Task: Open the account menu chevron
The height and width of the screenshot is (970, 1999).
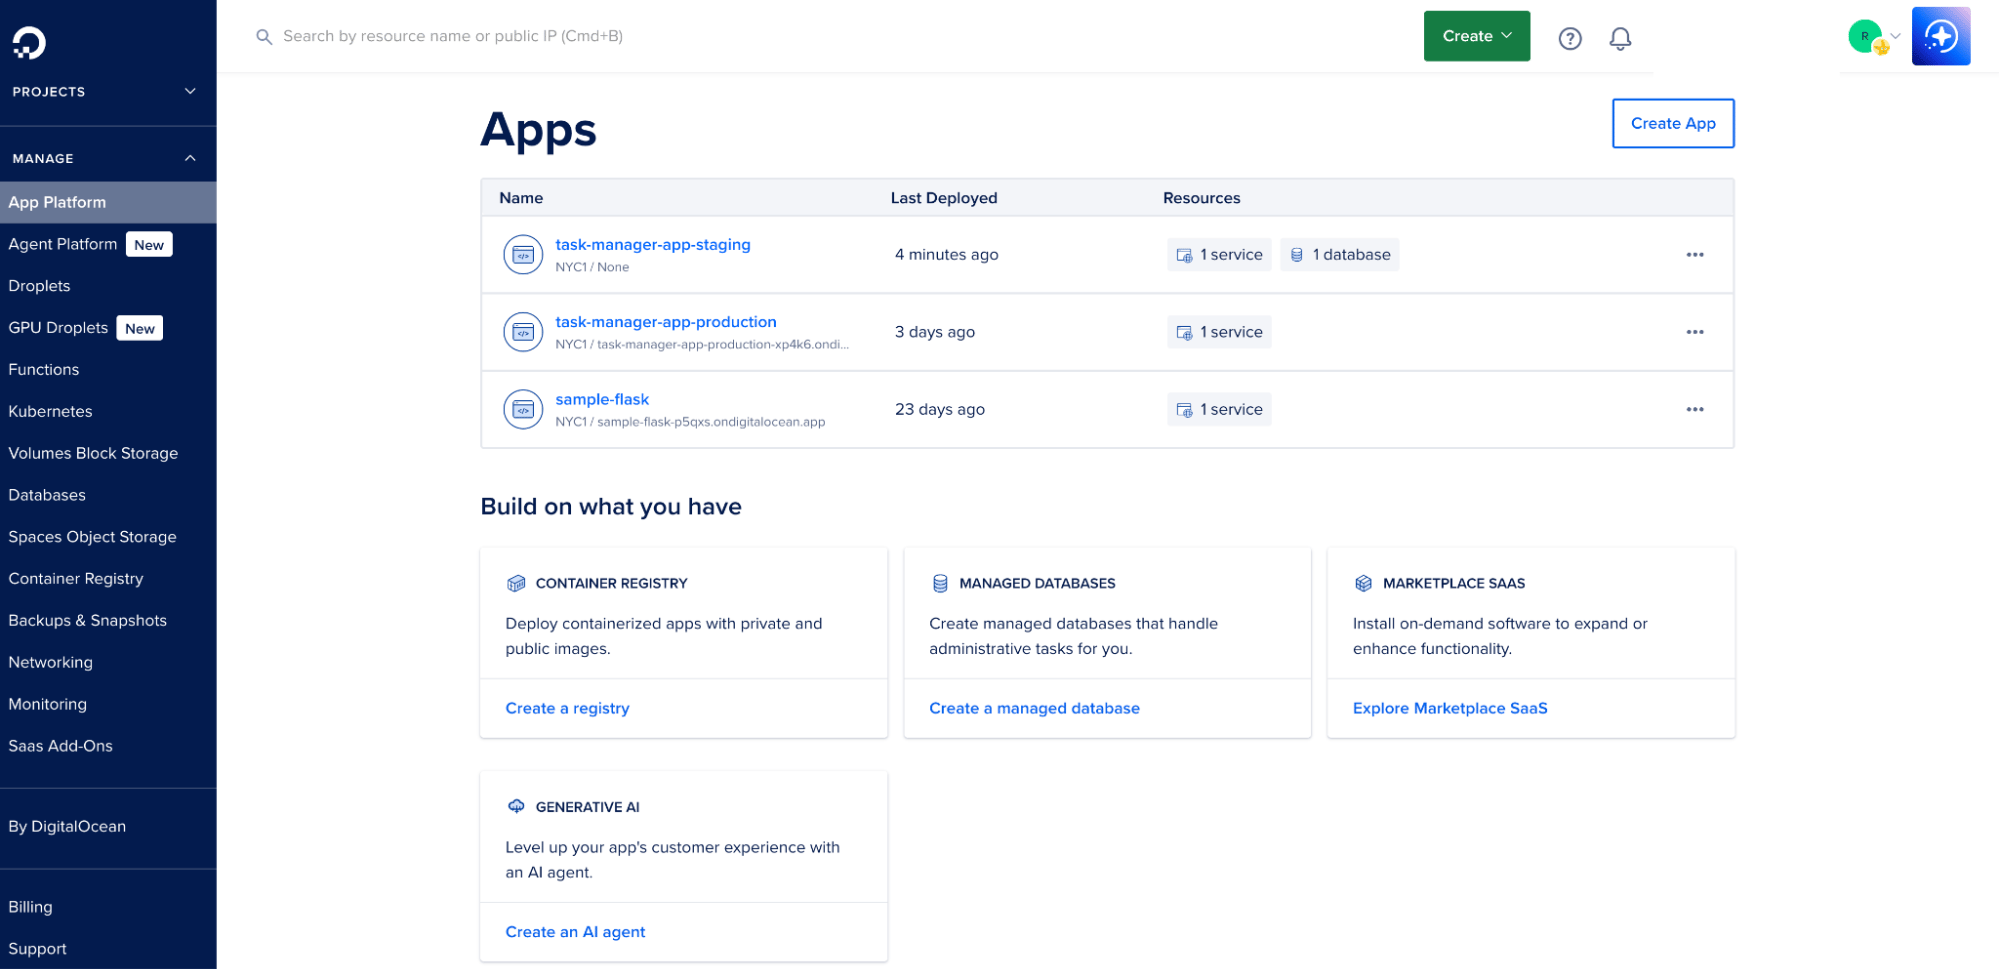Action: coord(1895,36)
